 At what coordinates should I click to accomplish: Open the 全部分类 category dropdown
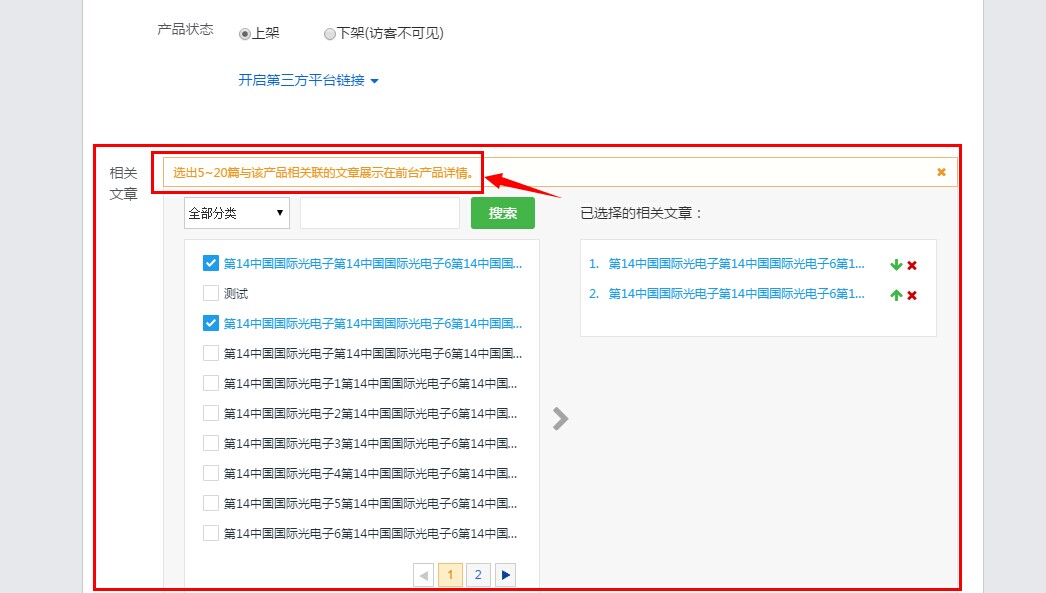tap(236, 213)
